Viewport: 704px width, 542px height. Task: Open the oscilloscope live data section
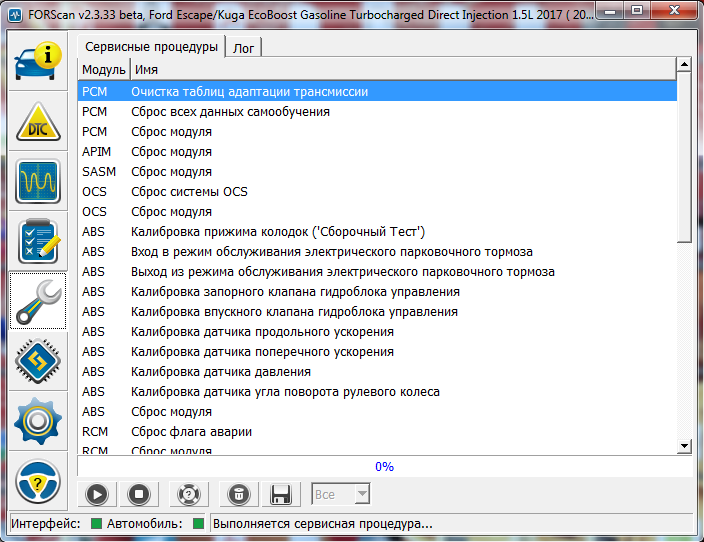[38, 181]
